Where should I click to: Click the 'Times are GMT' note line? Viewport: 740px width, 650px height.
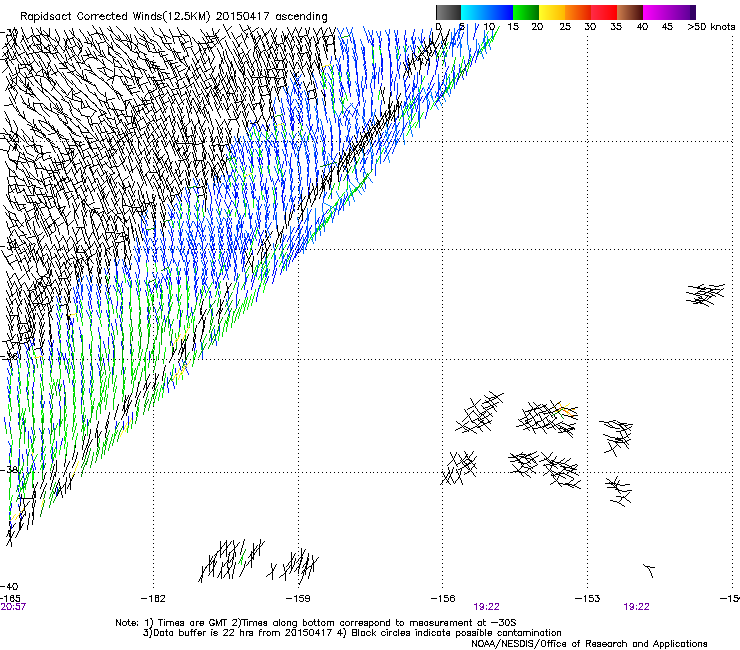(316, 623)
